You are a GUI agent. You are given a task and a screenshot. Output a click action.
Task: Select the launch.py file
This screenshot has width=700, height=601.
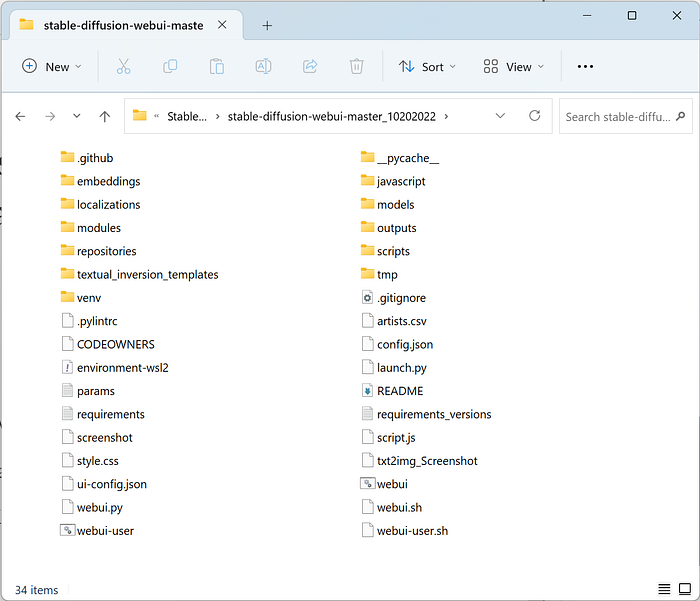coord(394,367)
